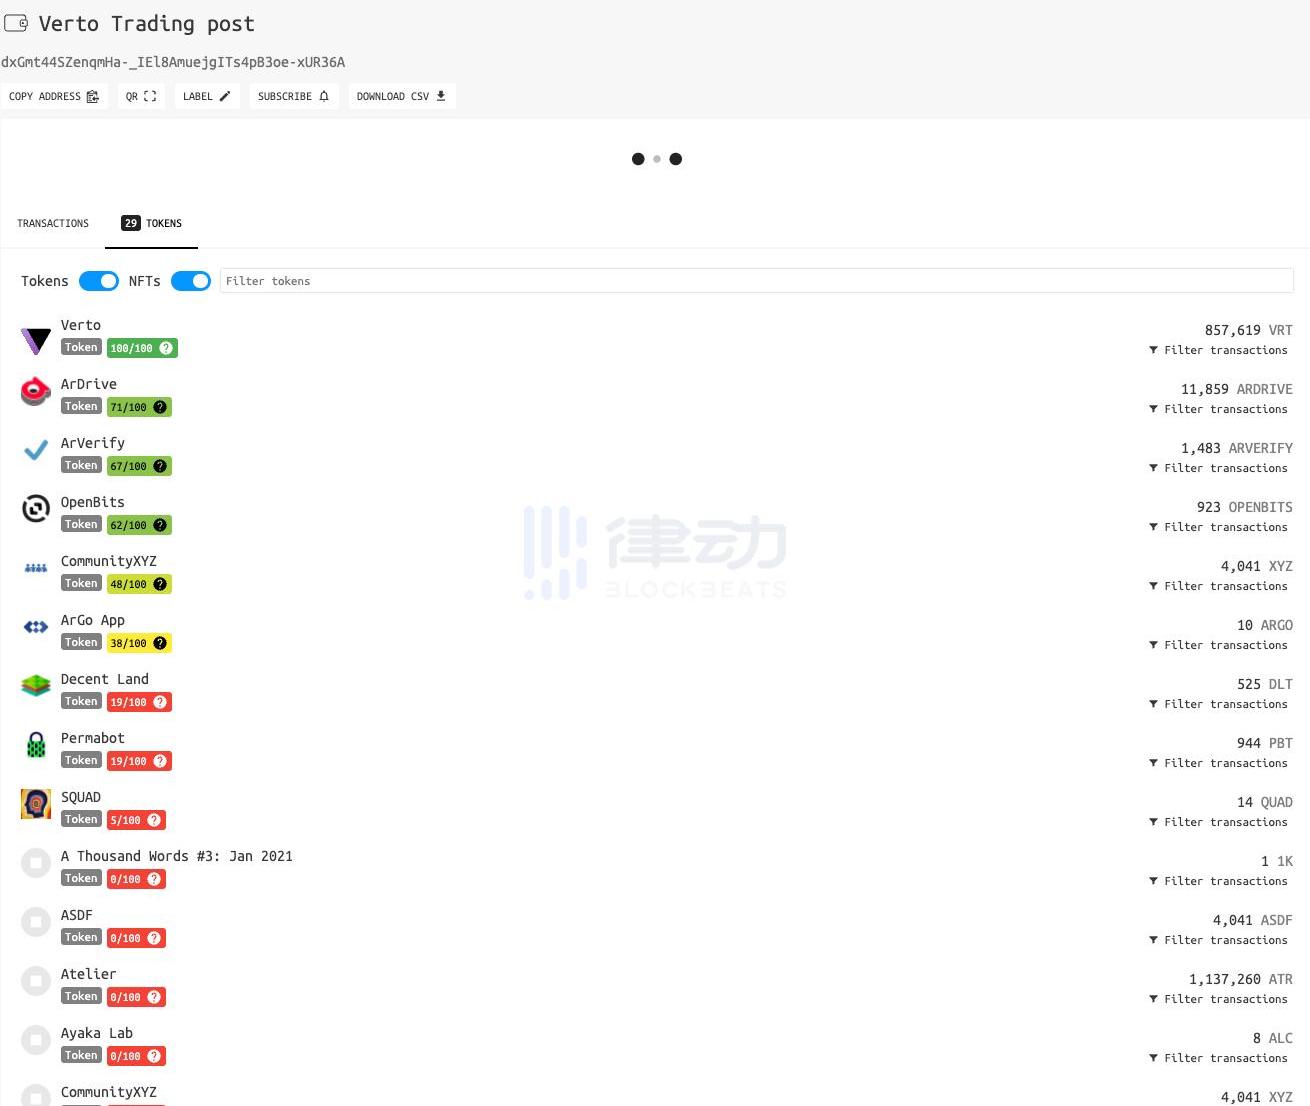
Task: Click the SQUAD token avatar icon
Action: [36, 804]
